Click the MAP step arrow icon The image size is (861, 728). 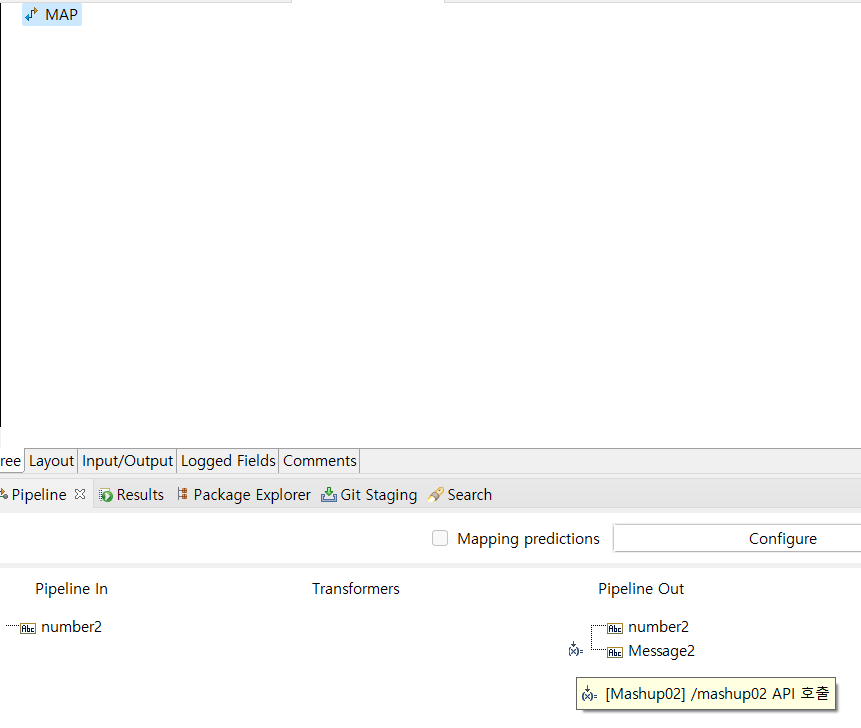31,15
